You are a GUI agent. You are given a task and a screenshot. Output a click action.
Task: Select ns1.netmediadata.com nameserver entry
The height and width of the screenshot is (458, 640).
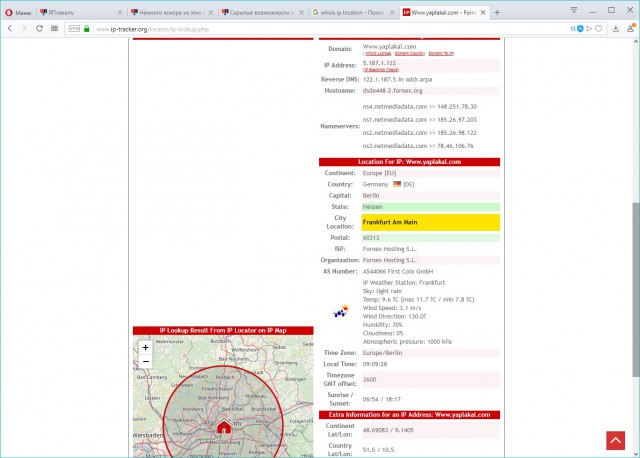[x=420, y=120]
